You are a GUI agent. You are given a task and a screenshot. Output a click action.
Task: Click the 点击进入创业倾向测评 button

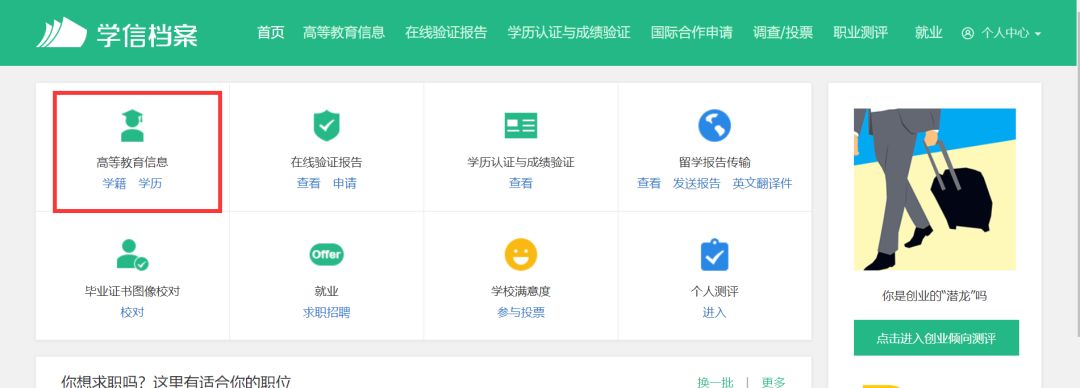[x=936, y=338]
